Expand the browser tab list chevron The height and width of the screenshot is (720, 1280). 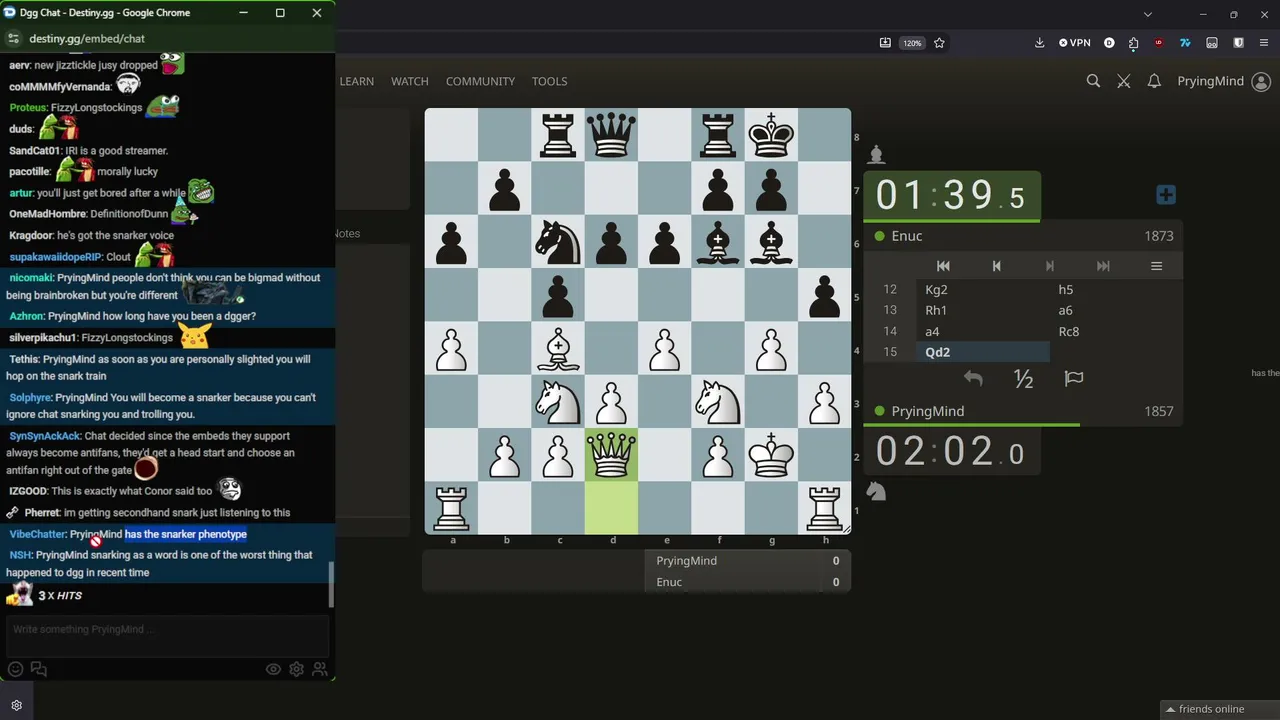(x=1148, y=14)
